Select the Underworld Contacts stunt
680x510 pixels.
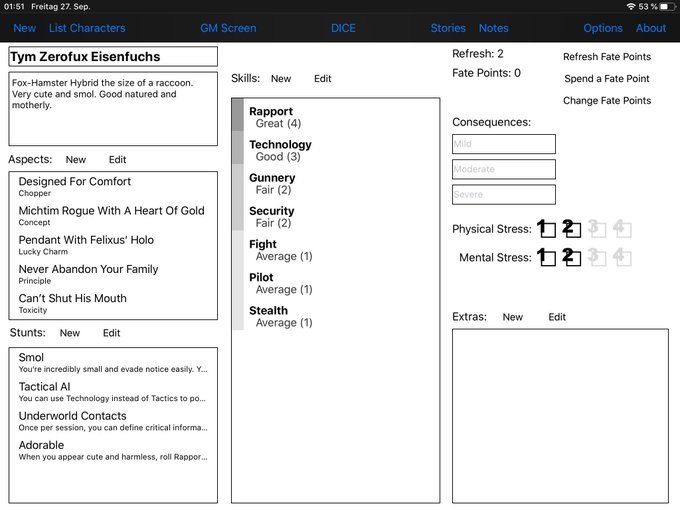[113, 421]
